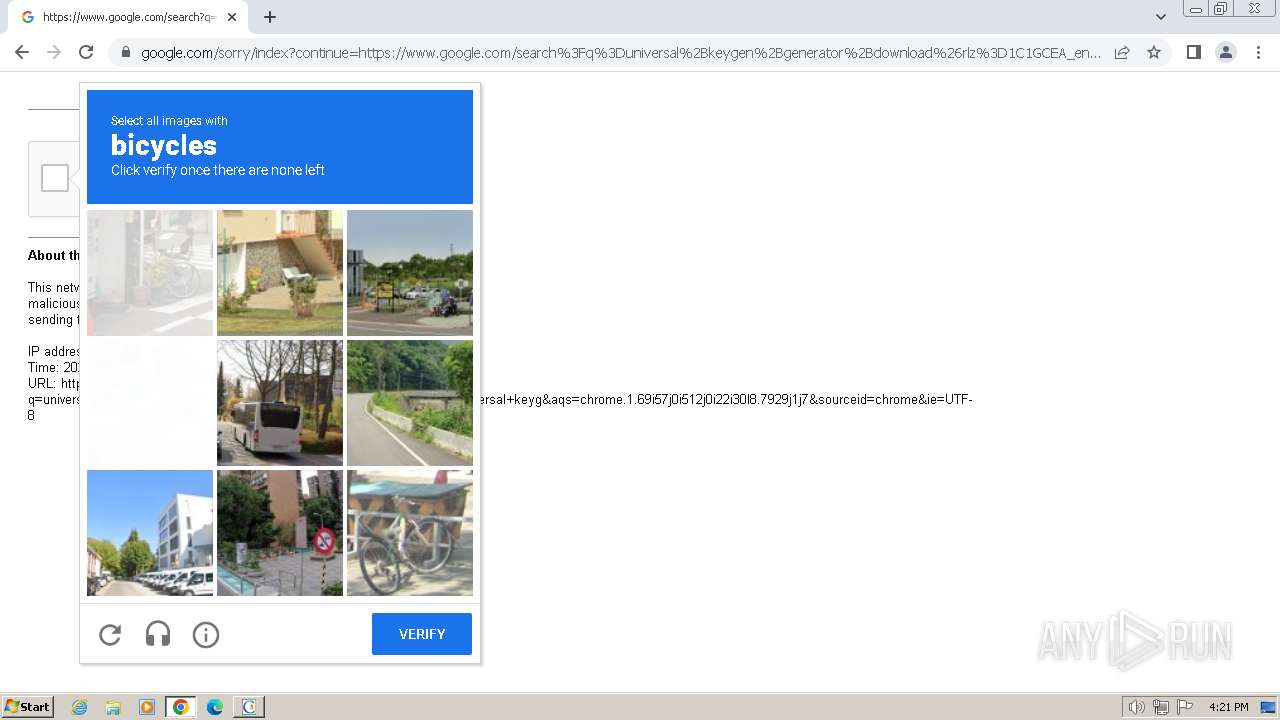The width and height of the screenshot is (1280, 720).
Task: Select the faded bicycle-by-wall image tile
Action: (x=150, y=273)
